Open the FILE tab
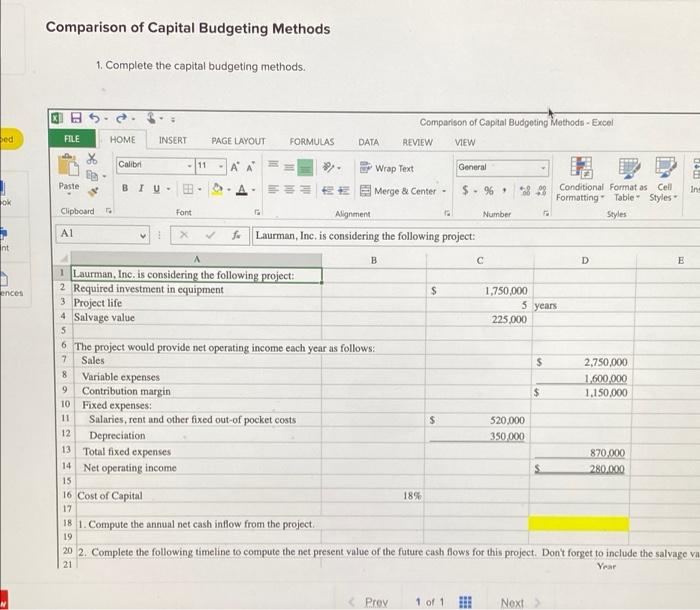Image resolution: width=700 pixels, height=610 pixels. [x=72, y=139]
